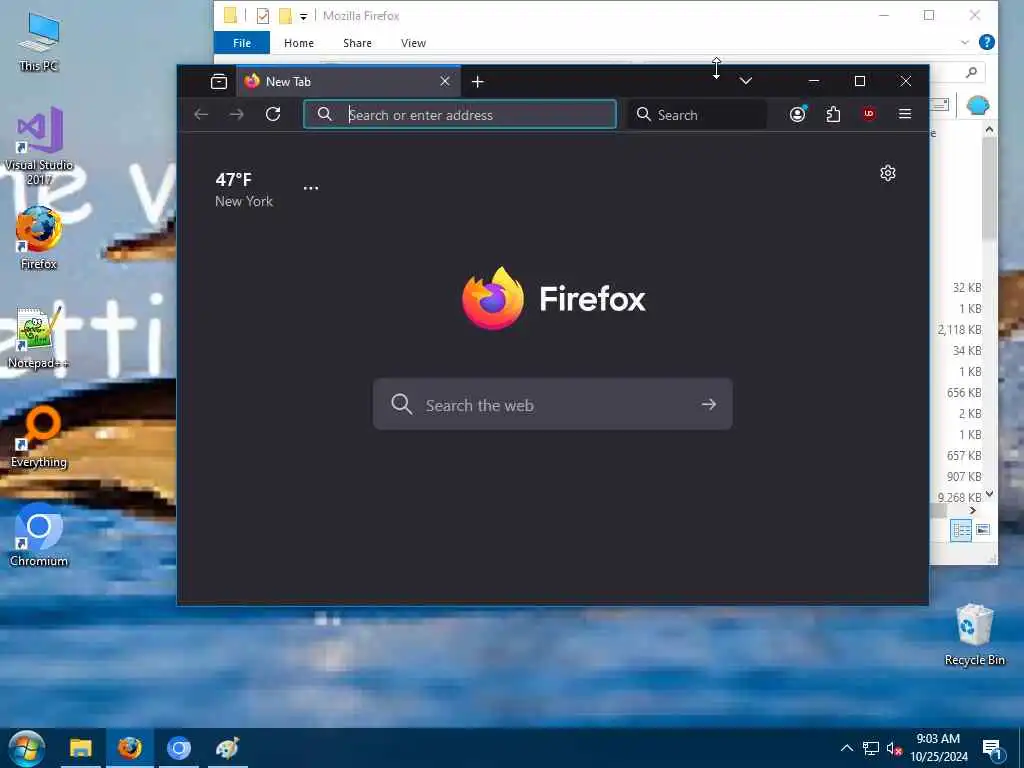Open Explorer Help question mark icon

[x=987, y=42]
